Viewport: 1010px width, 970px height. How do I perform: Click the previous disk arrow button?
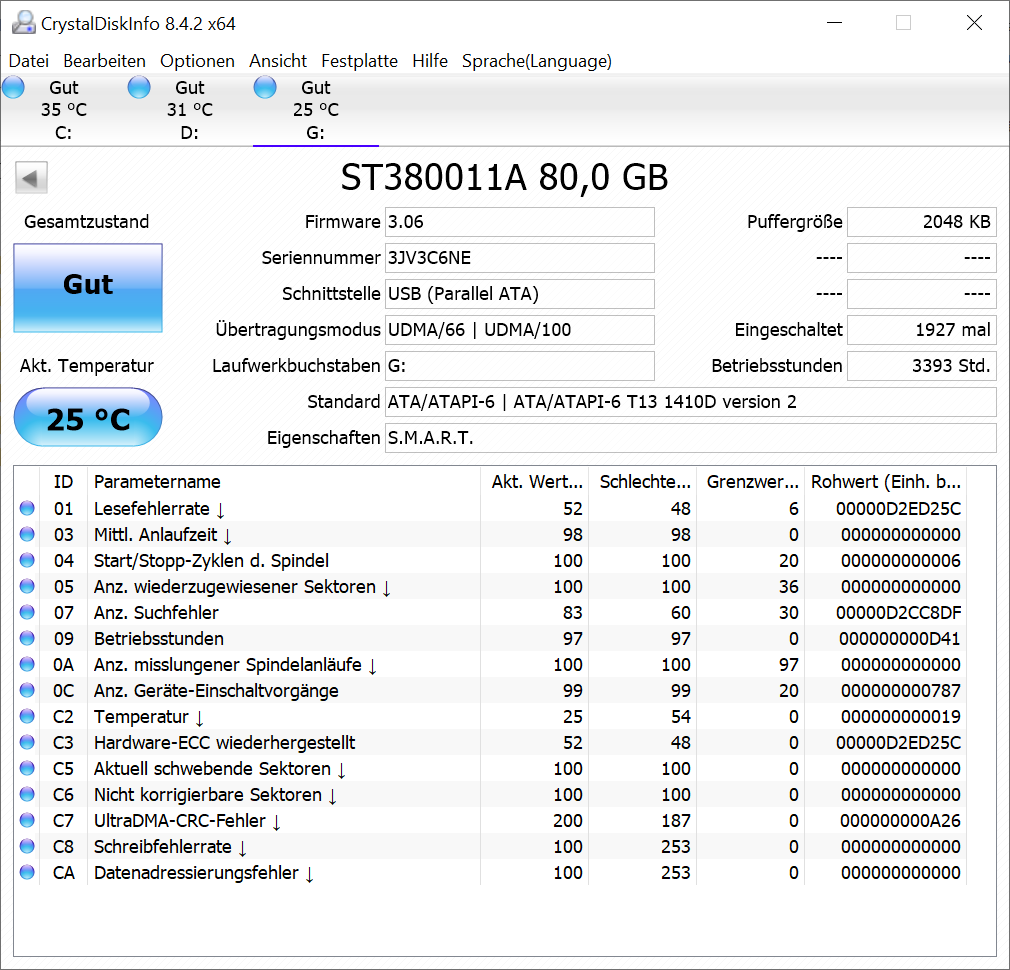tap(32, 178)
